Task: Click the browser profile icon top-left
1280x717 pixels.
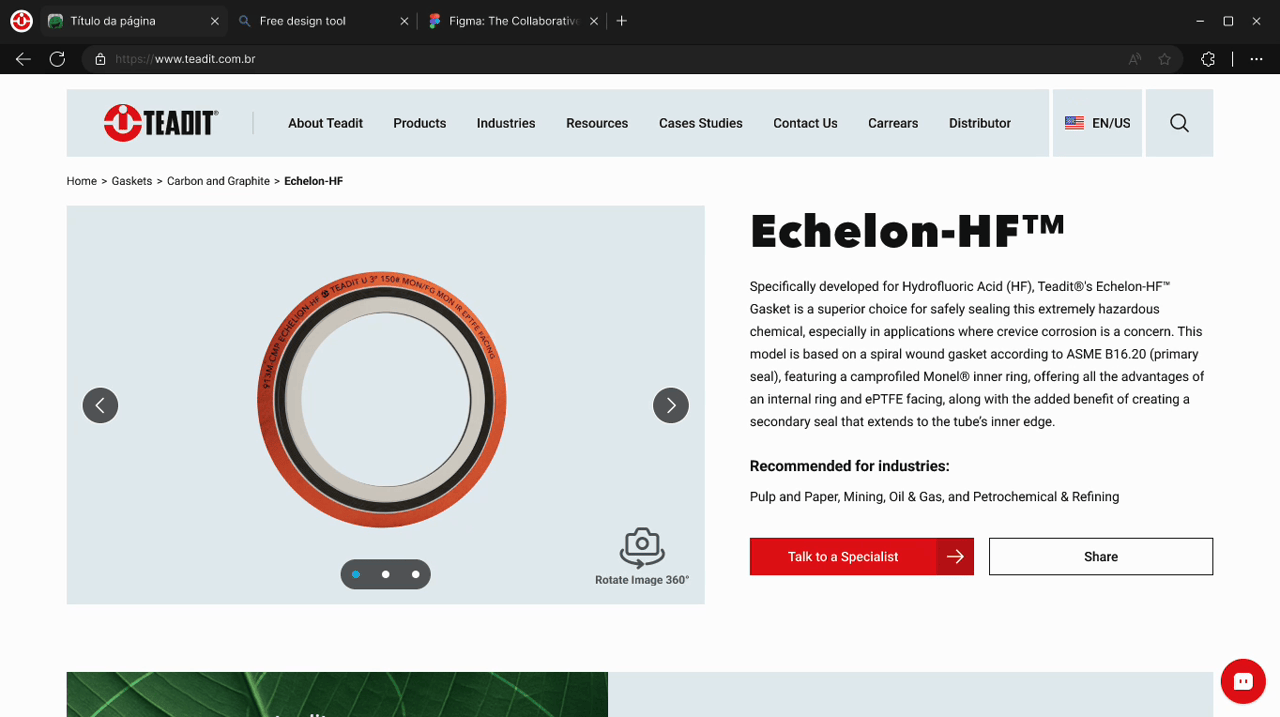Action: (21, 21)
